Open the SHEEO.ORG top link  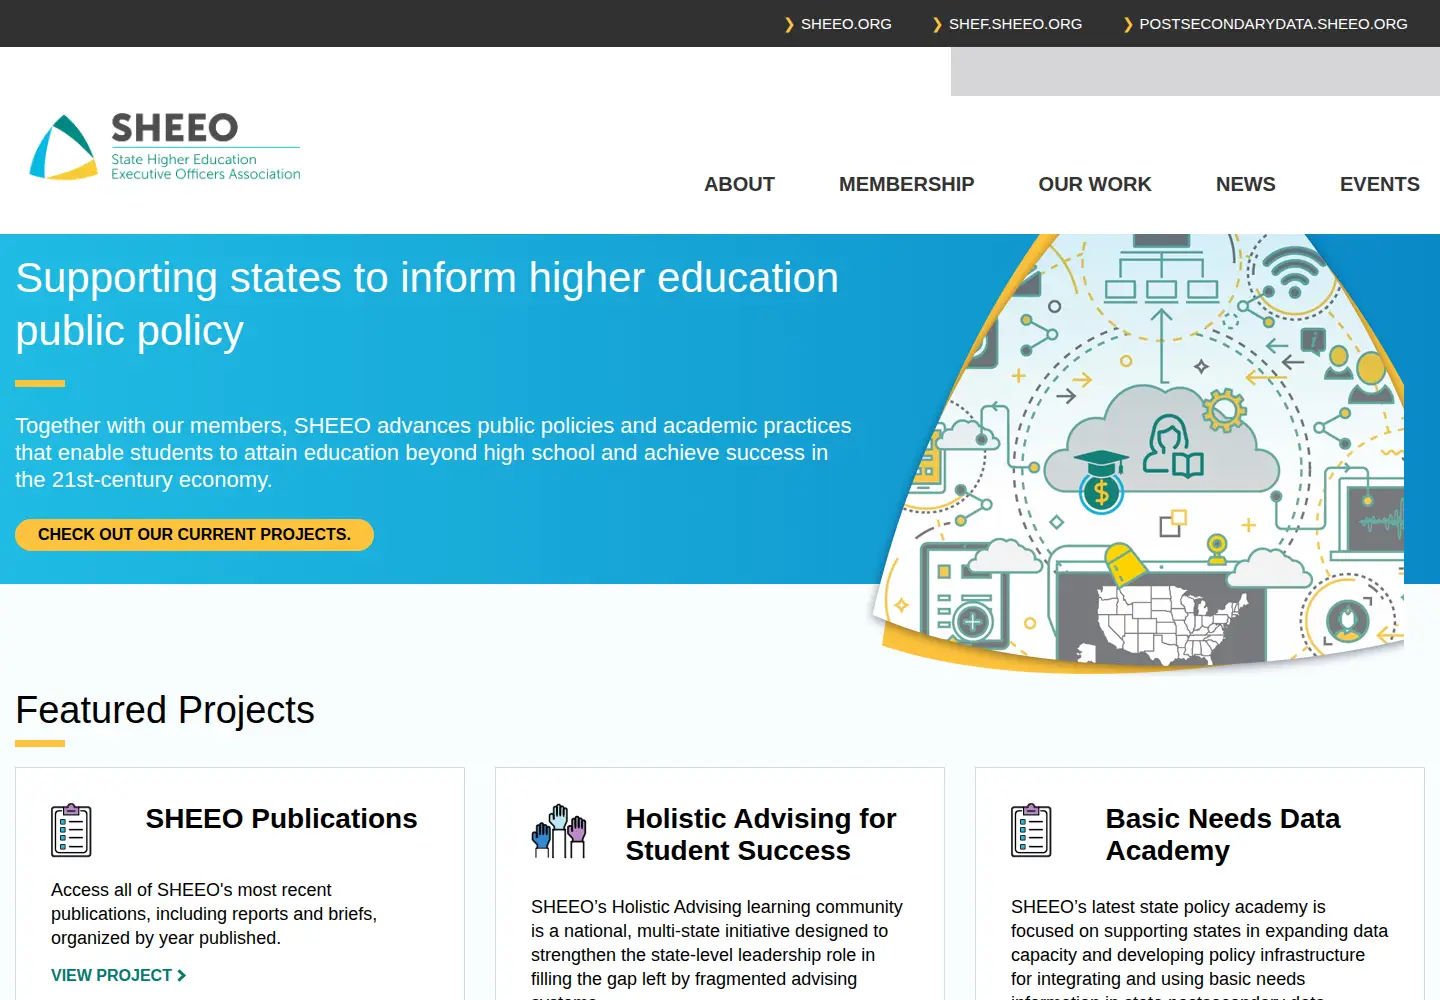846,24
